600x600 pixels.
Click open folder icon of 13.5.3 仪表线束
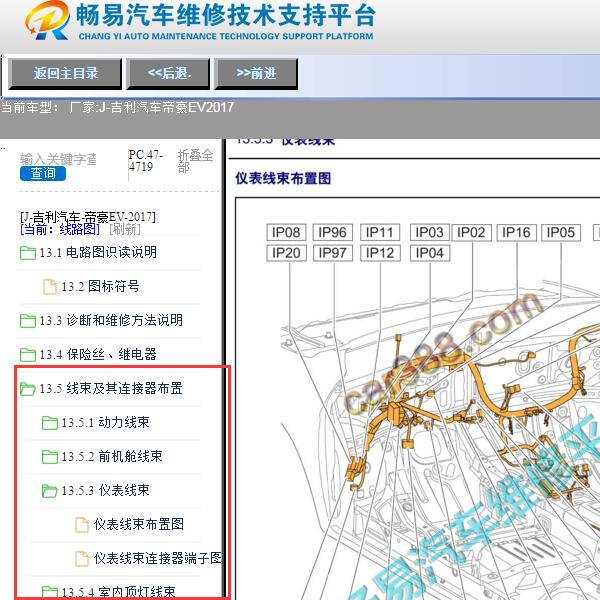tap(50, 491)
